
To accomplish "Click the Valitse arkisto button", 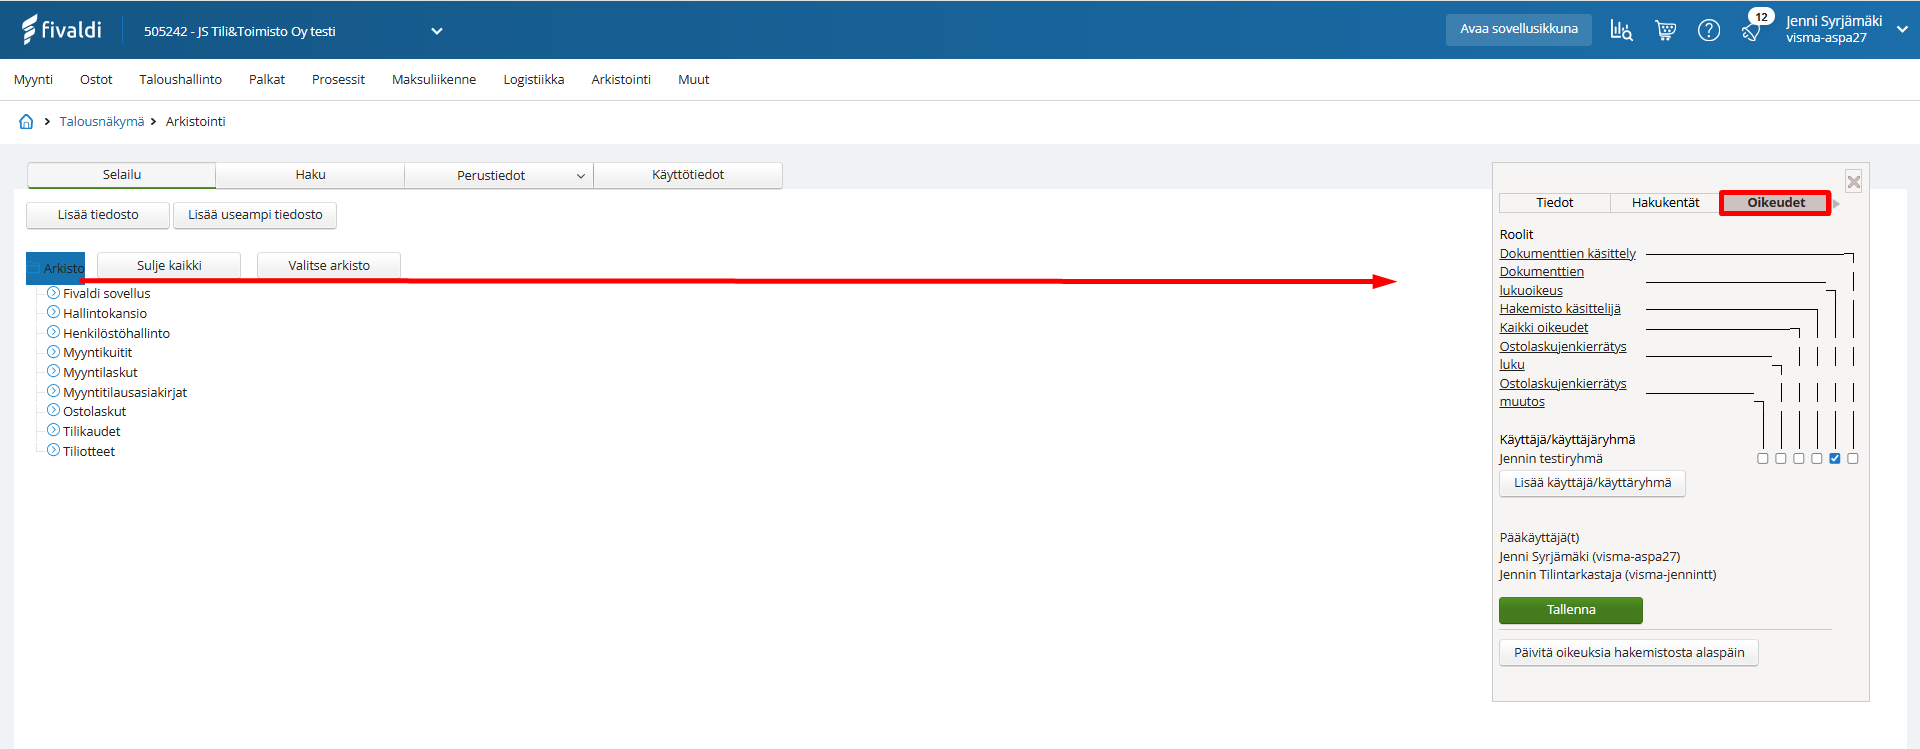I will pyautogui.click(x=329, y=265).
